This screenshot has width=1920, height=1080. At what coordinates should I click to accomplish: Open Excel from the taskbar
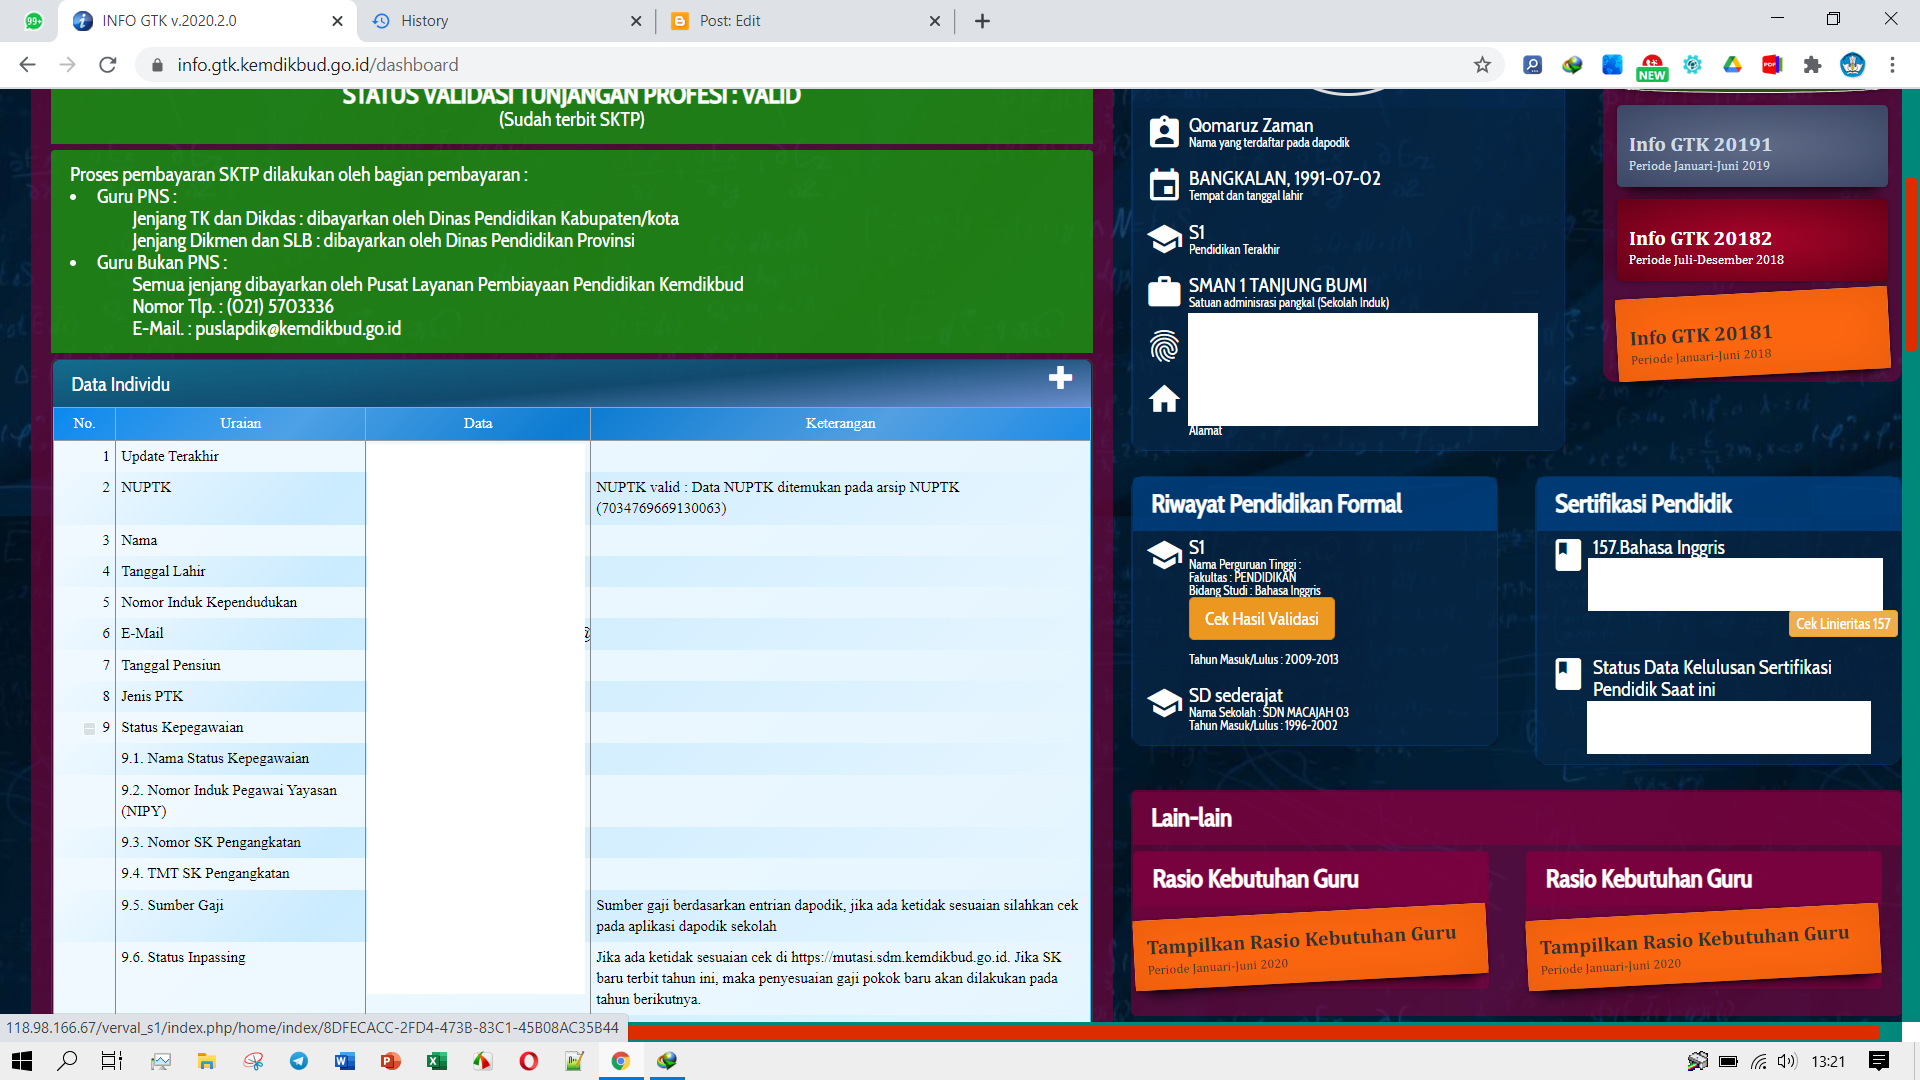(x=437, y=1061)
